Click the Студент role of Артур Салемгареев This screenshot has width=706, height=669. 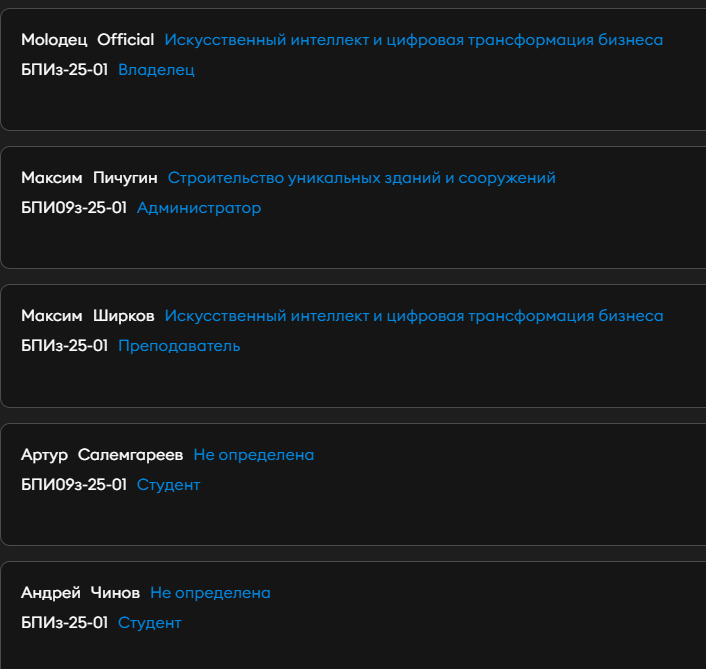tap(168, 485)
